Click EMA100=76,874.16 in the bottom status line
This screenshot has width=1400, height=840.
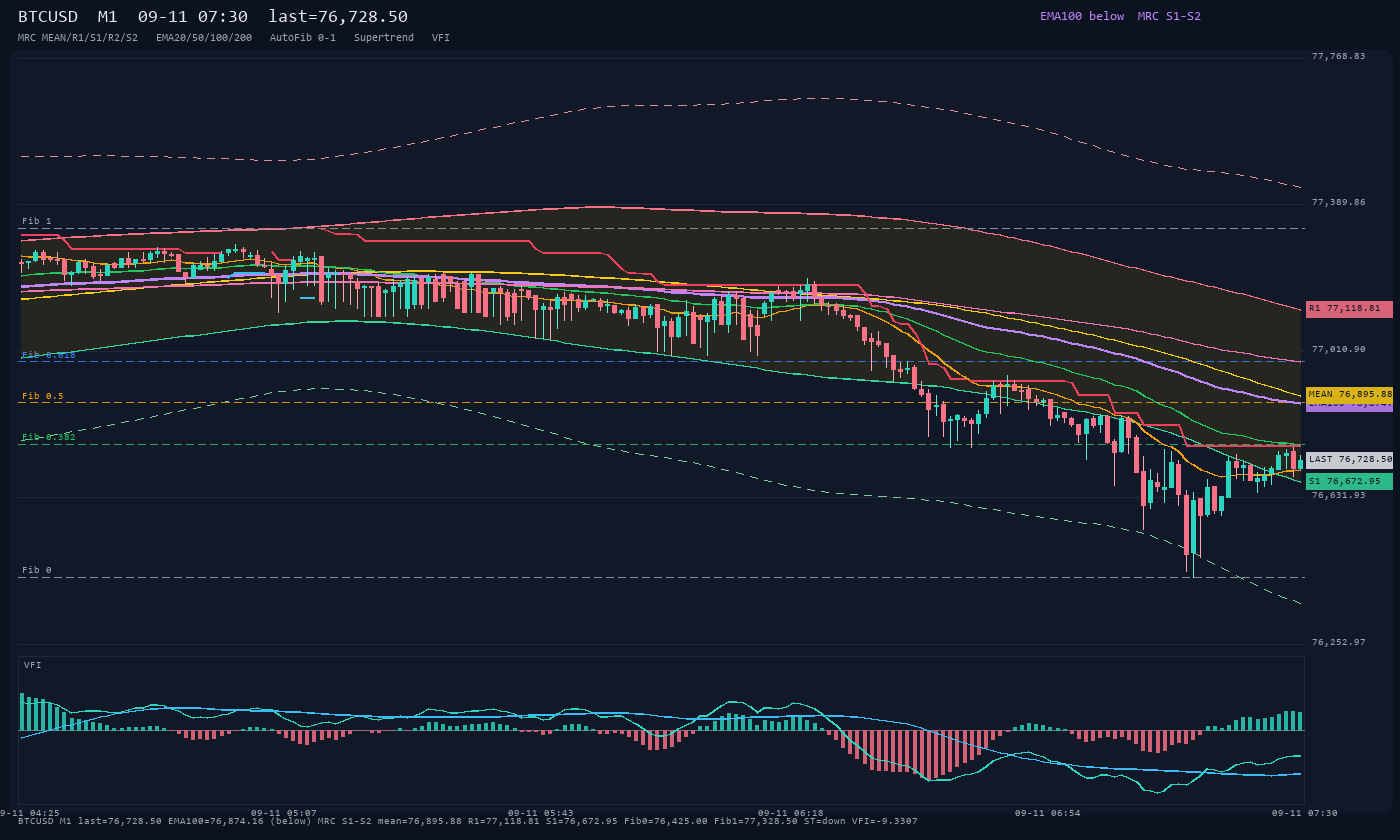(216, 821)
